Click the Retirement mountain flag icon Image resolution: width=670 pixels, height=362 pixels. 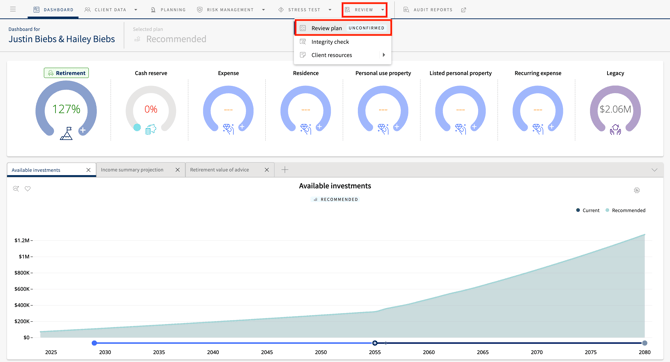pos(66,133)
